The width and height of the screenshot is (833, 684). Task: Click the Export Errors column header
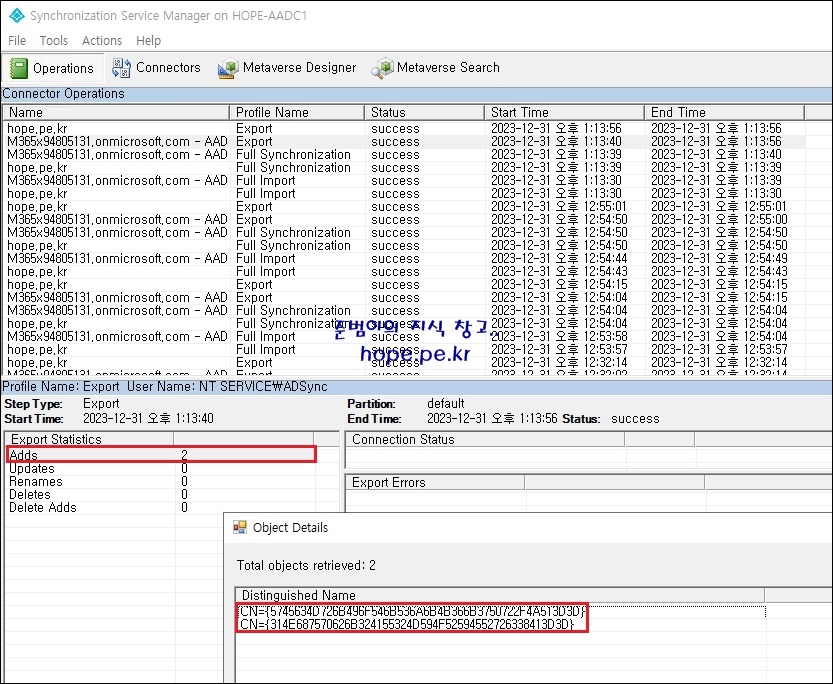click(435, 482)
